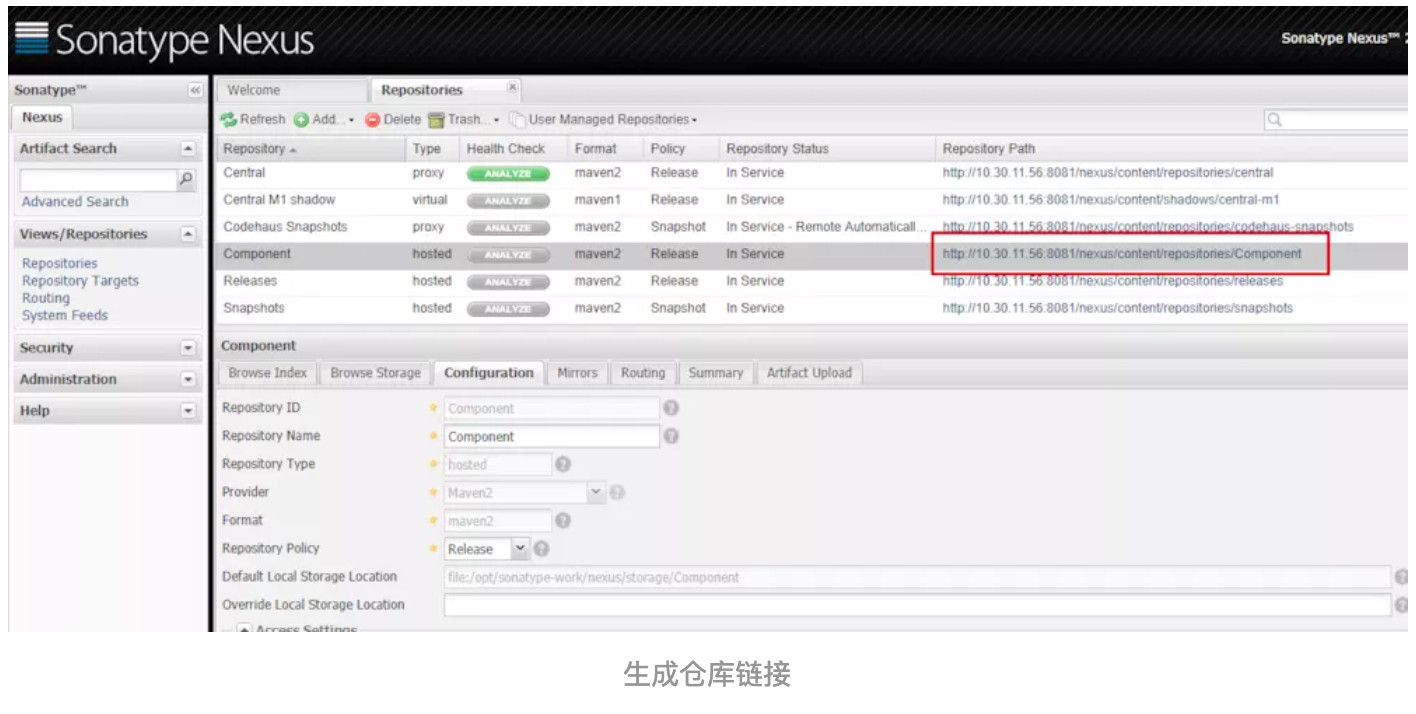Click the Repository Name input field
The image size is (1416, 714).
552,436
